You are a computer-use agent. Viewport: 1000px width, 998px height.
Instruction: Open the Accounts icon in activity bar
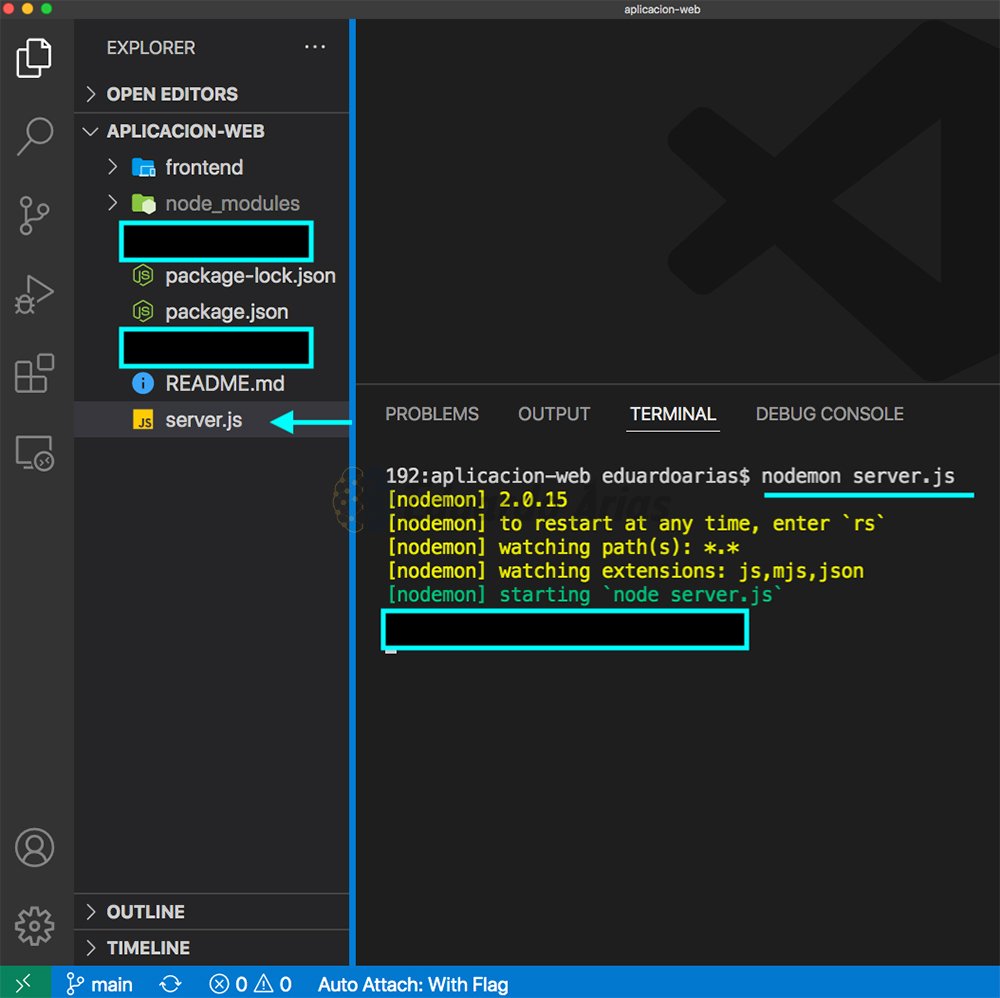[34, 847]
